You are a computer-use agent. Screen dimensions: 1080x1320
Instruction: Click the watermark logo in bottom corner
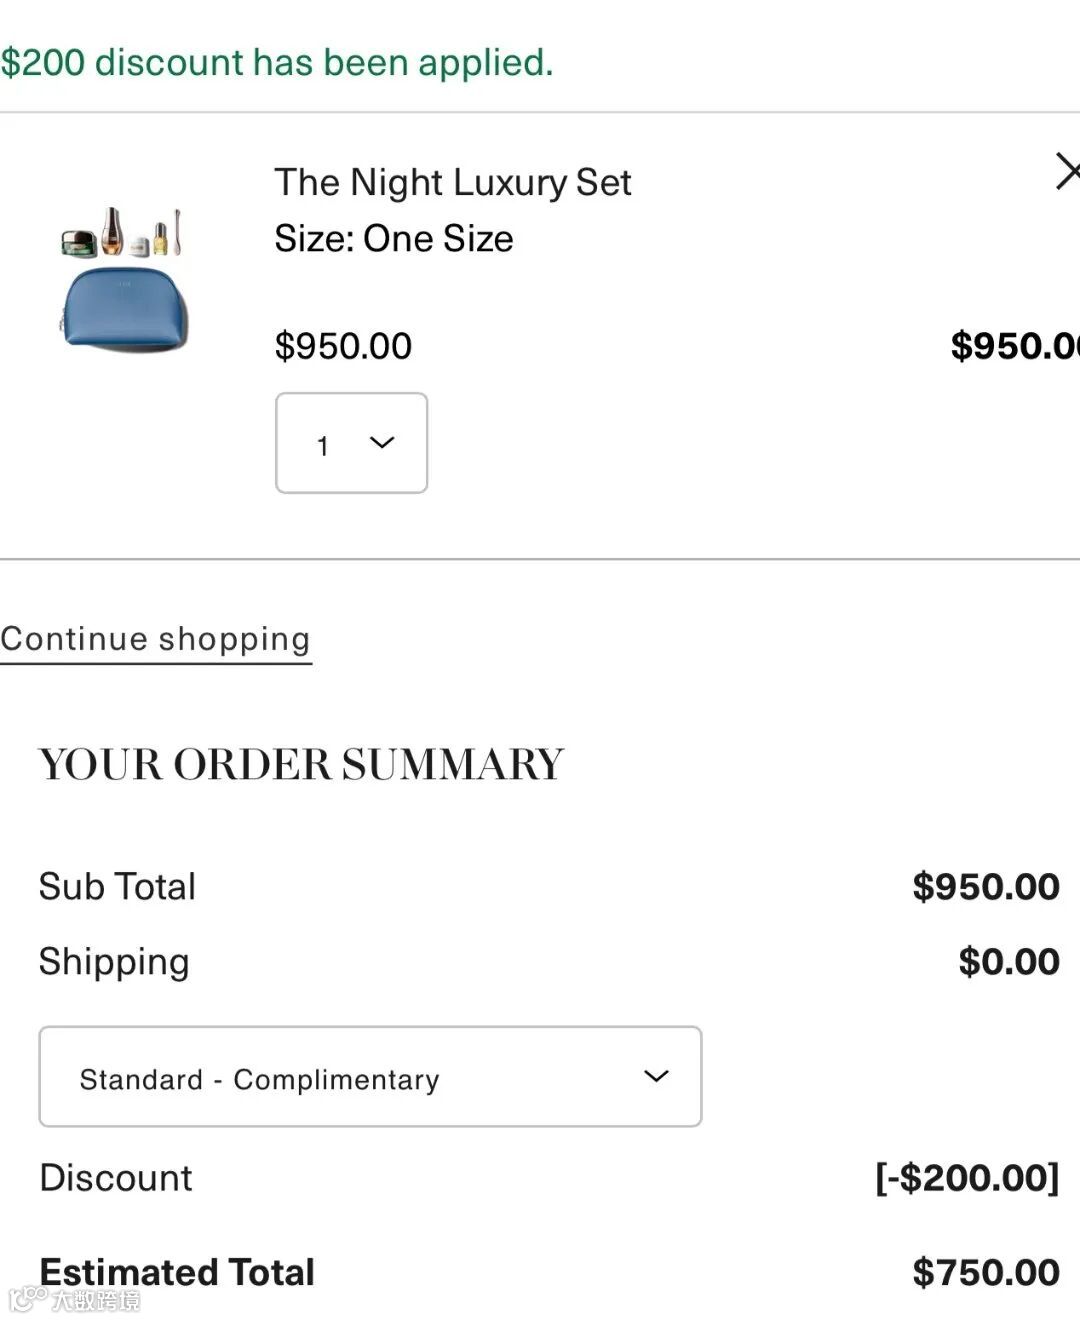pyautogui.click(x=75, y=1300)
